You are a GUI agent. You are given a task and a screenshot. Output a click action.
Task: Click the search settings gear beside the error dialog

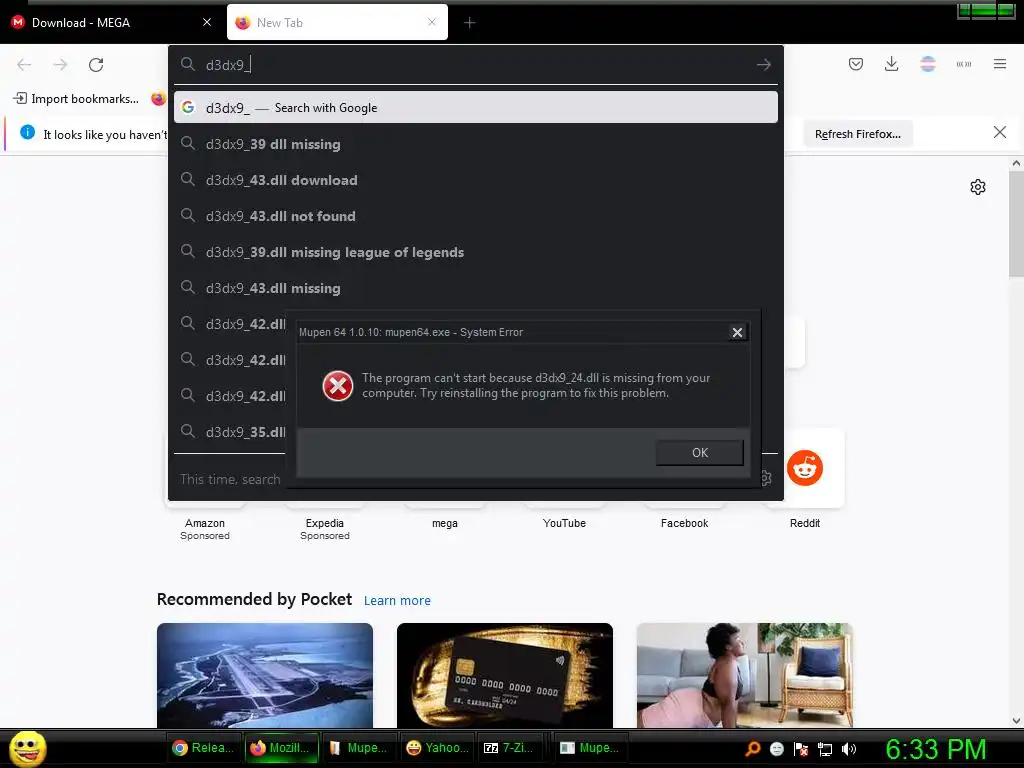pos(767,479)
